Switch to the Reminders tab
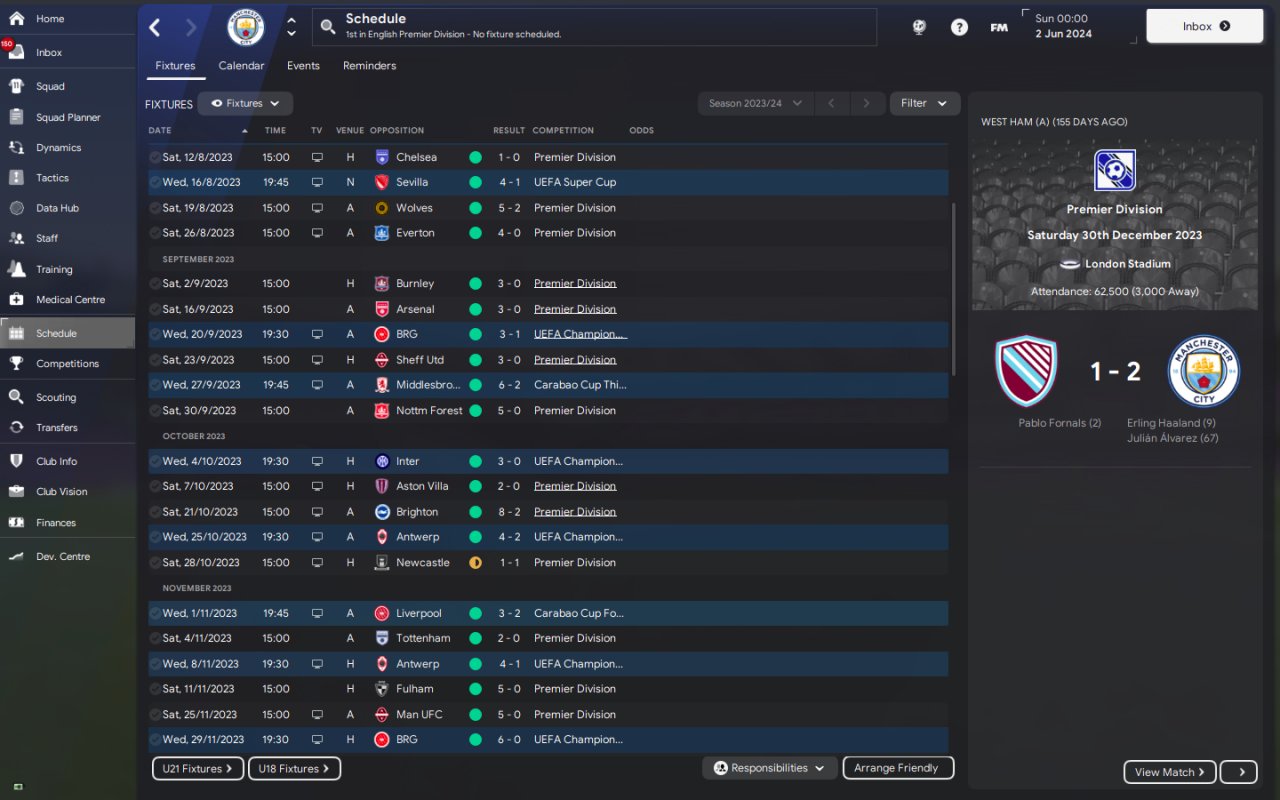 [369, 66]
